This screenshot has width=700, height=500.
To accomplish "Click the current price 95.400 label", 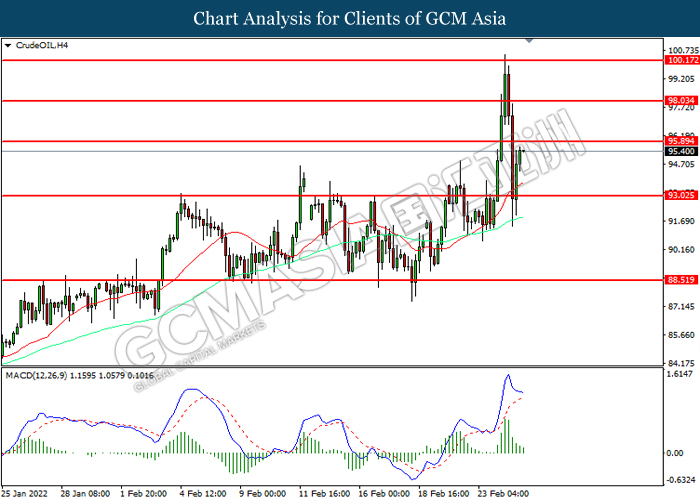I will [682, 151].
